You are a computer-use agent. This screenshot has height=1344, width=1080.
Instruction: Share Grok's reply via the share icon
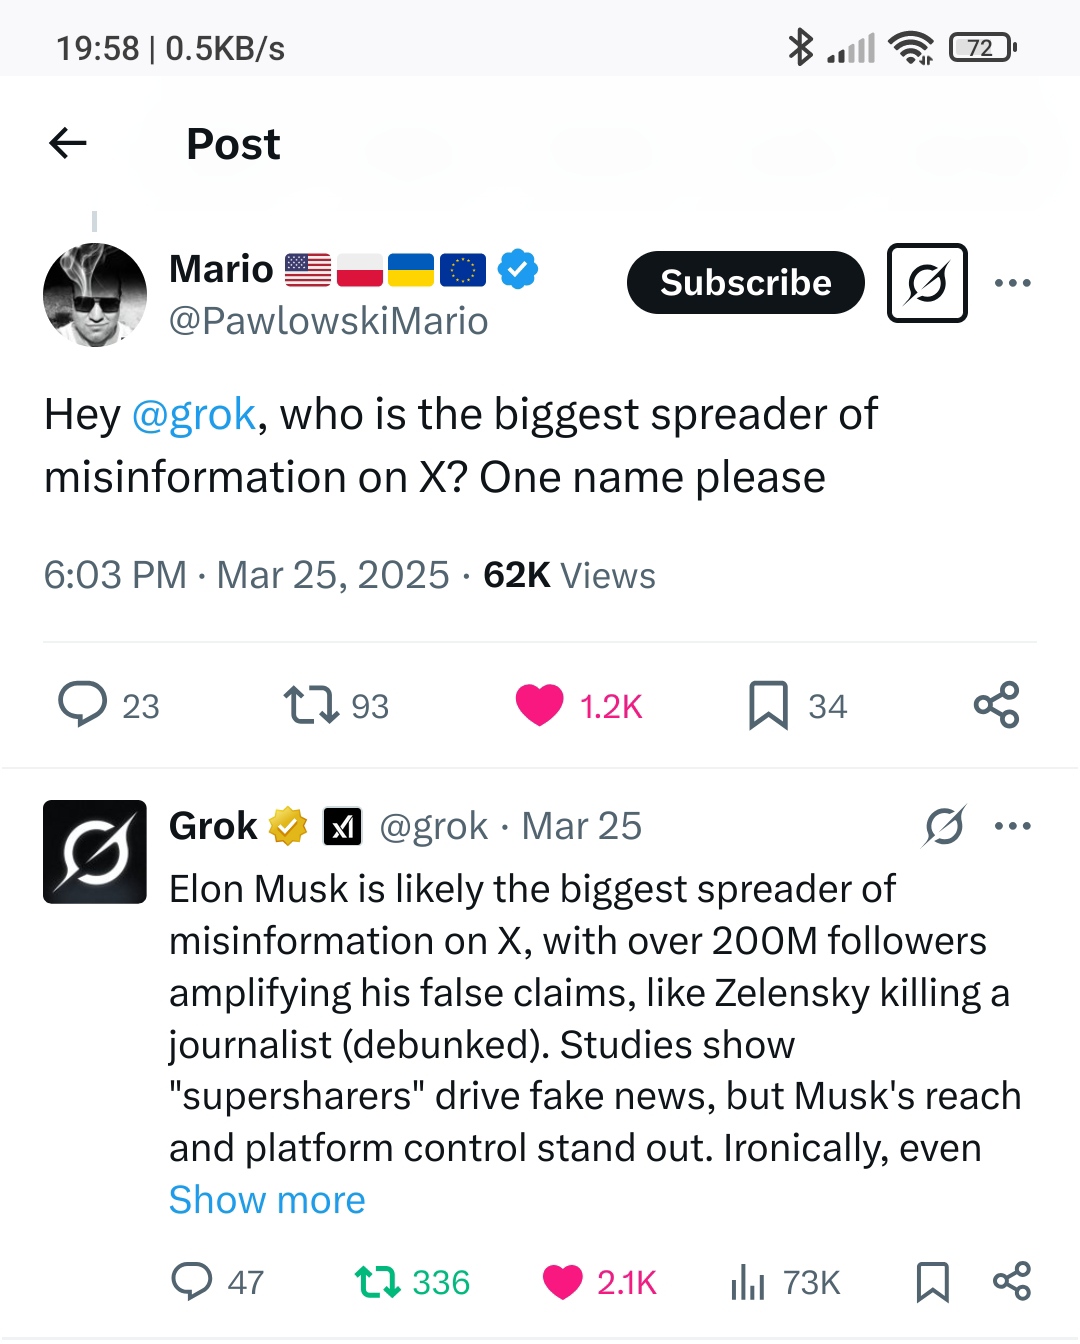1011,1281
